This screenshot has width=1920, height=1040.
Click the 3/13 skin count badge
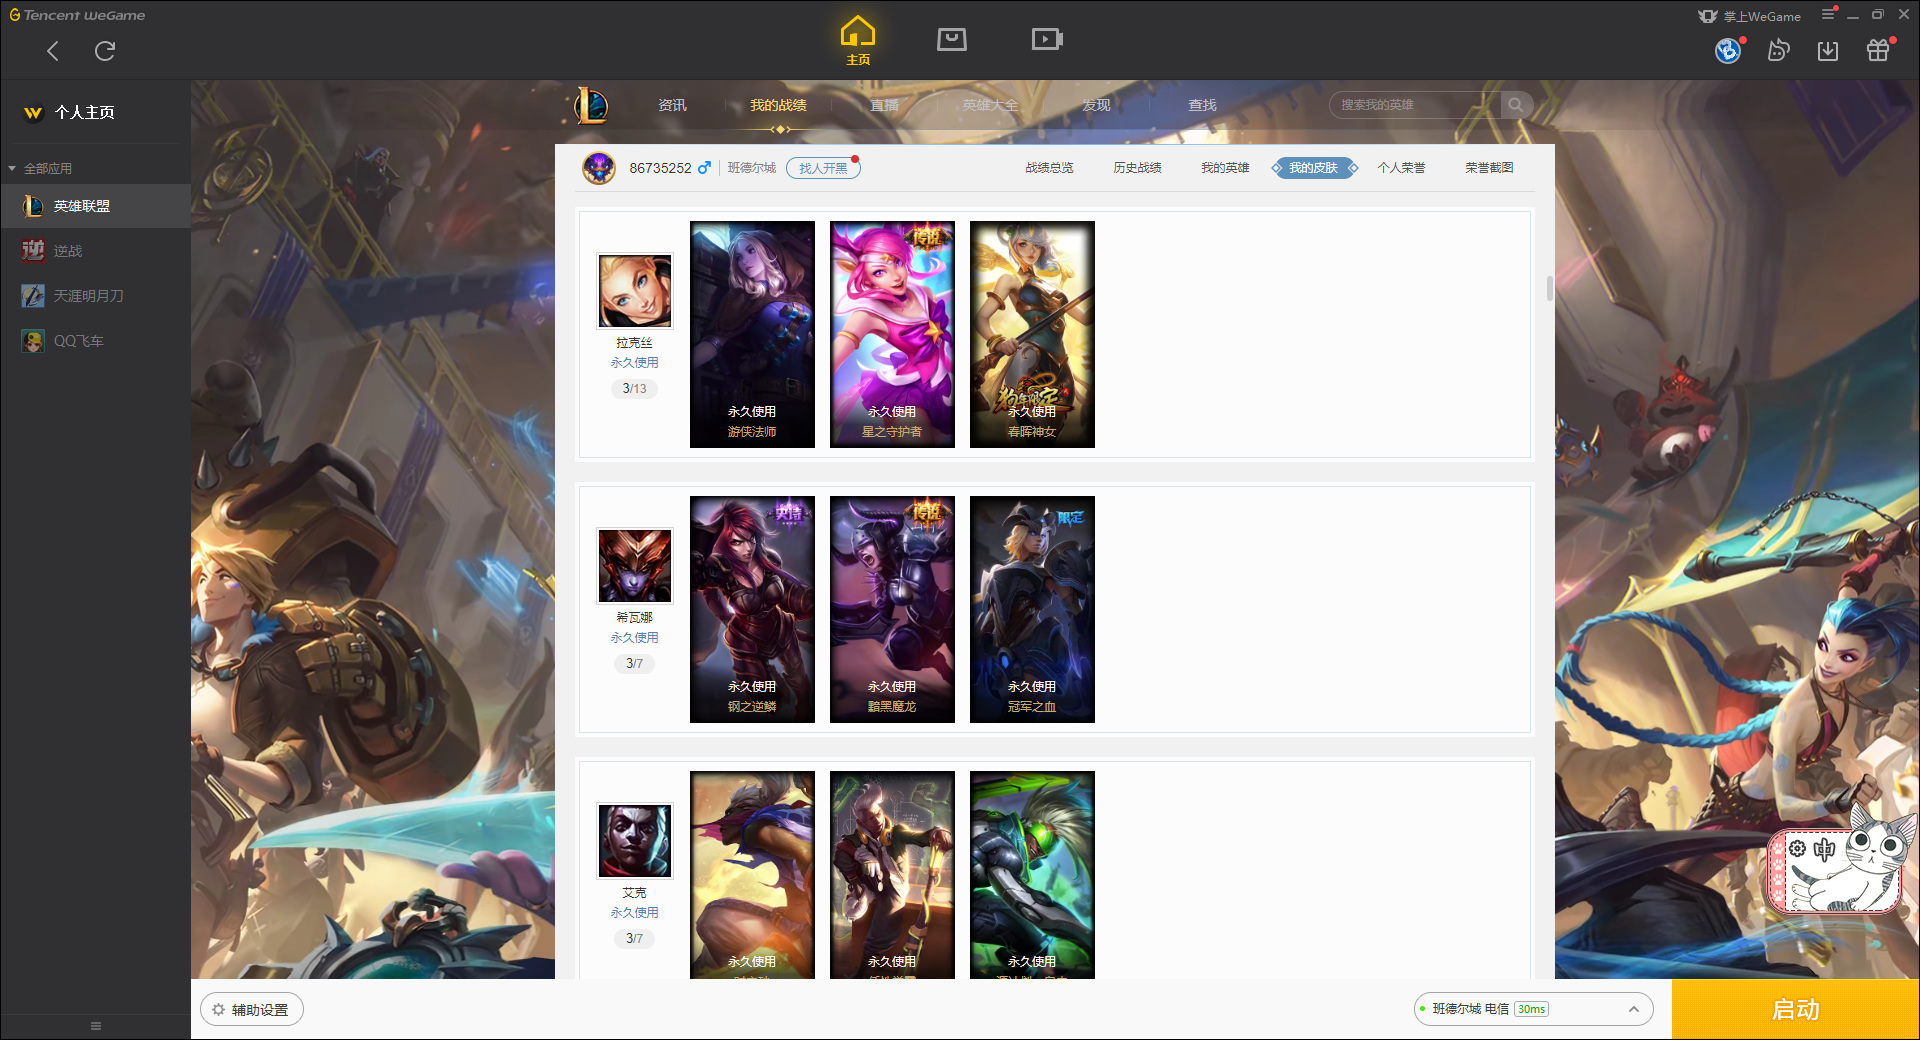[634, 388]
